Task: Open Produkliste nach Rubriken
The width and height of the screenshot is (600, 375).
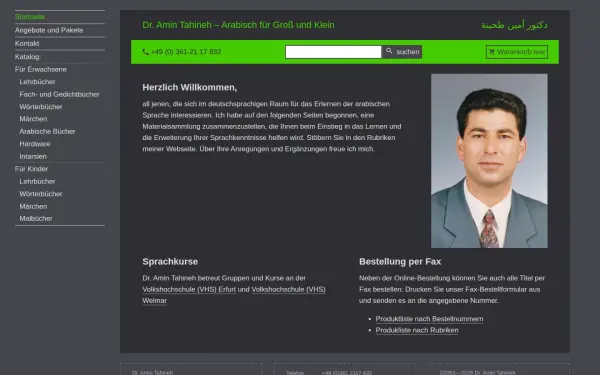Action: [x=417, y=330]
